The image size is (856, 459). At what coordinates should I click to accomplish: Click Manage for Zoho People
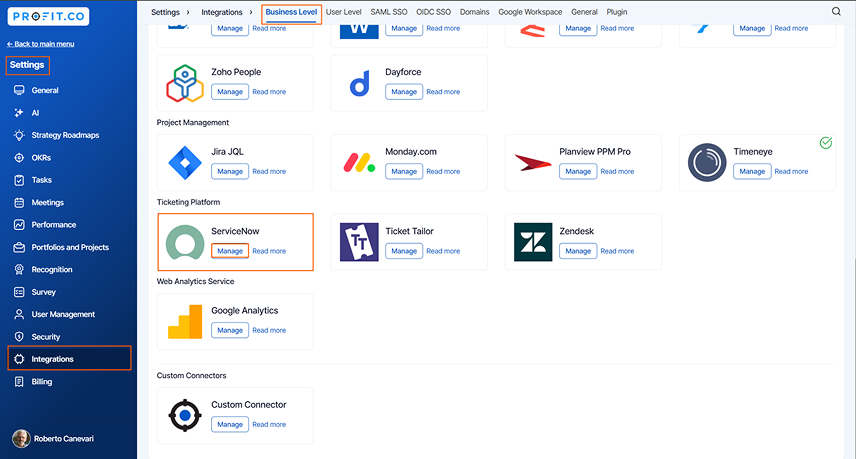click(x=230, y=92)
